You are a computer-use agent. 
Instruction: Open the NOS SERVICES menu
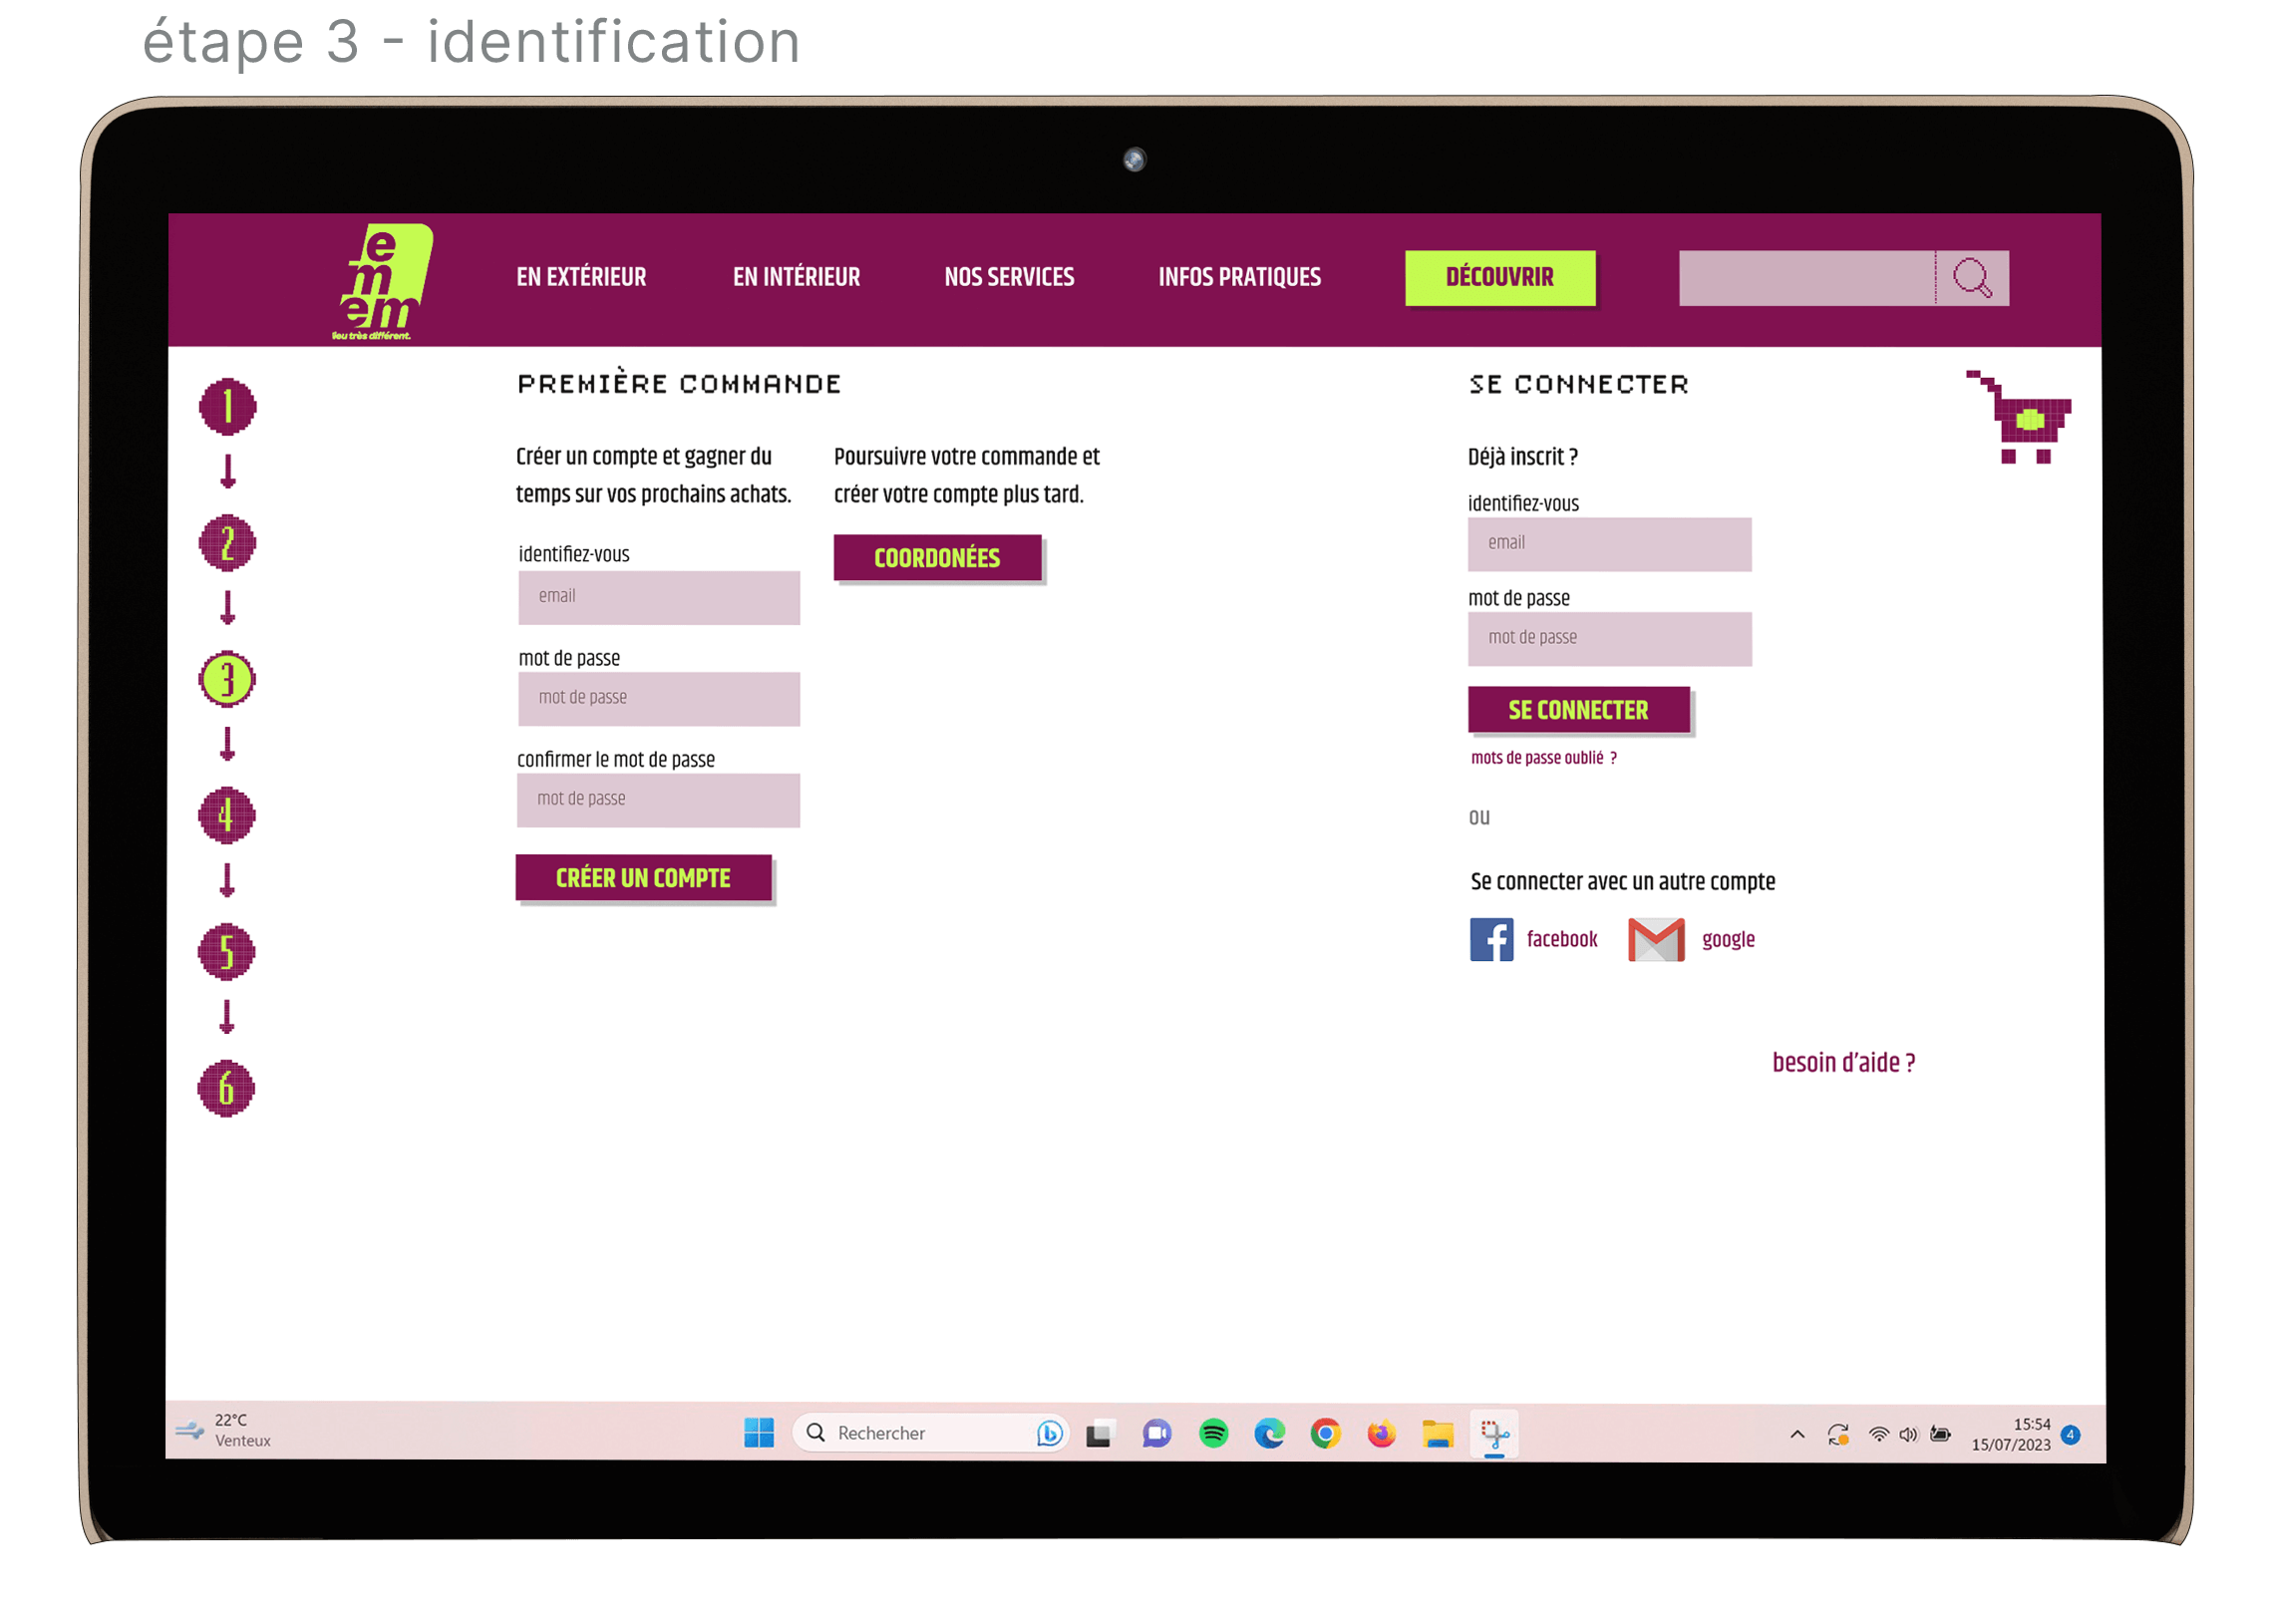[x=1009, y=277]
